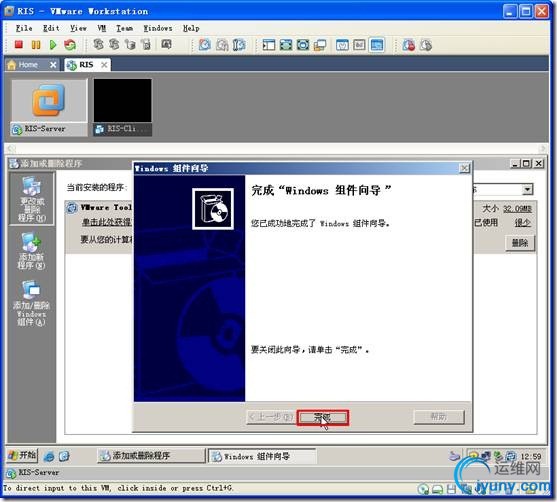Toggle the sidebar view toolbar icon

269,45
